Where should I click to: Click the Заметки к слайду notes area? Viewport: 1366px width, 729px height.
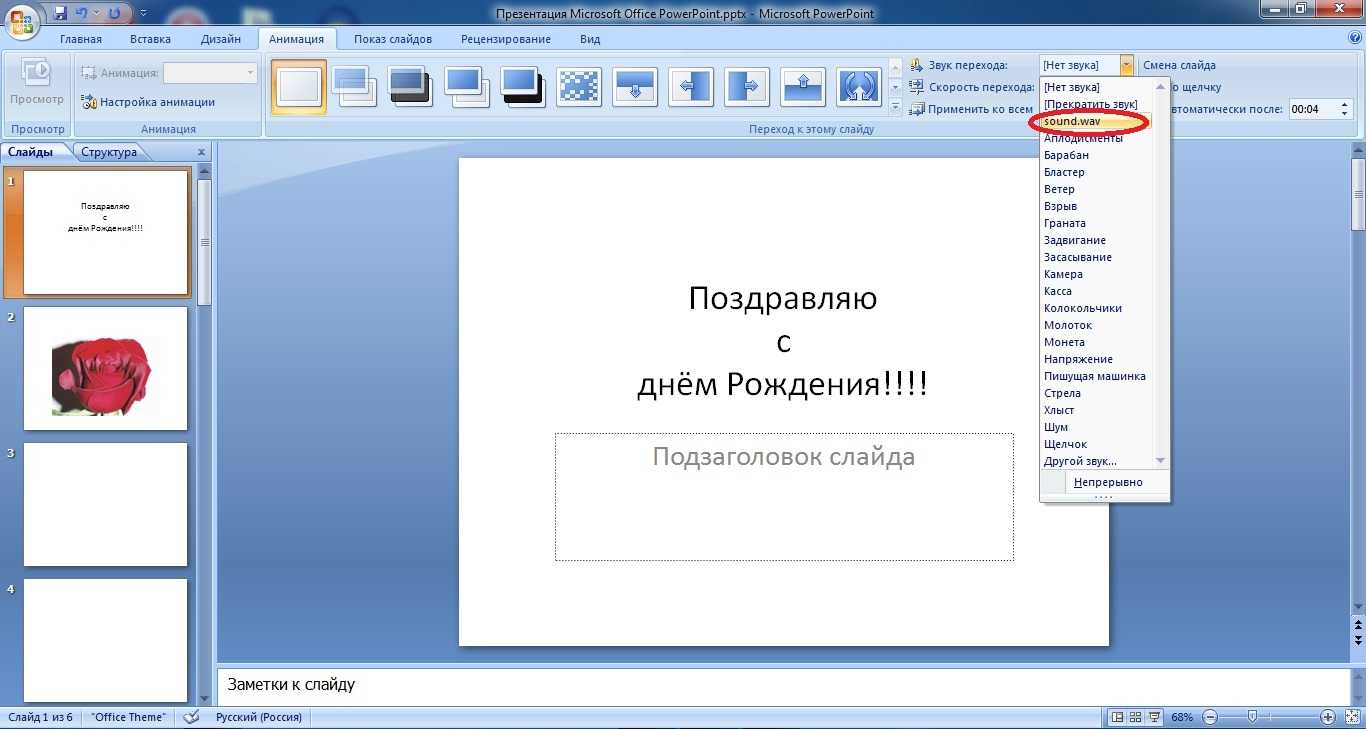coord(783,686)
